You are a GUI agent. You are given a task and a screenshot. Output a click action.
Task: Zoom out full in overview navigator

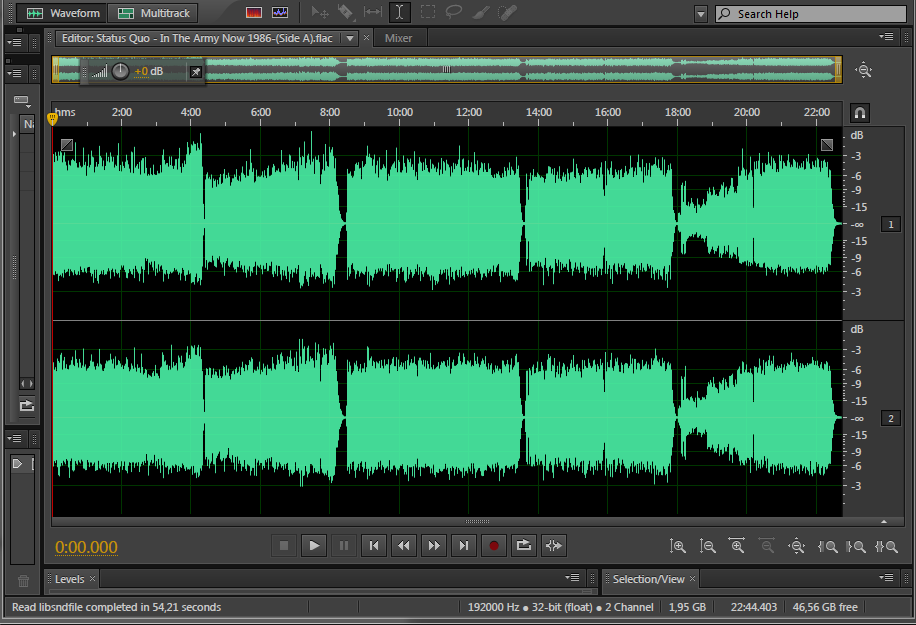[863, 71]
